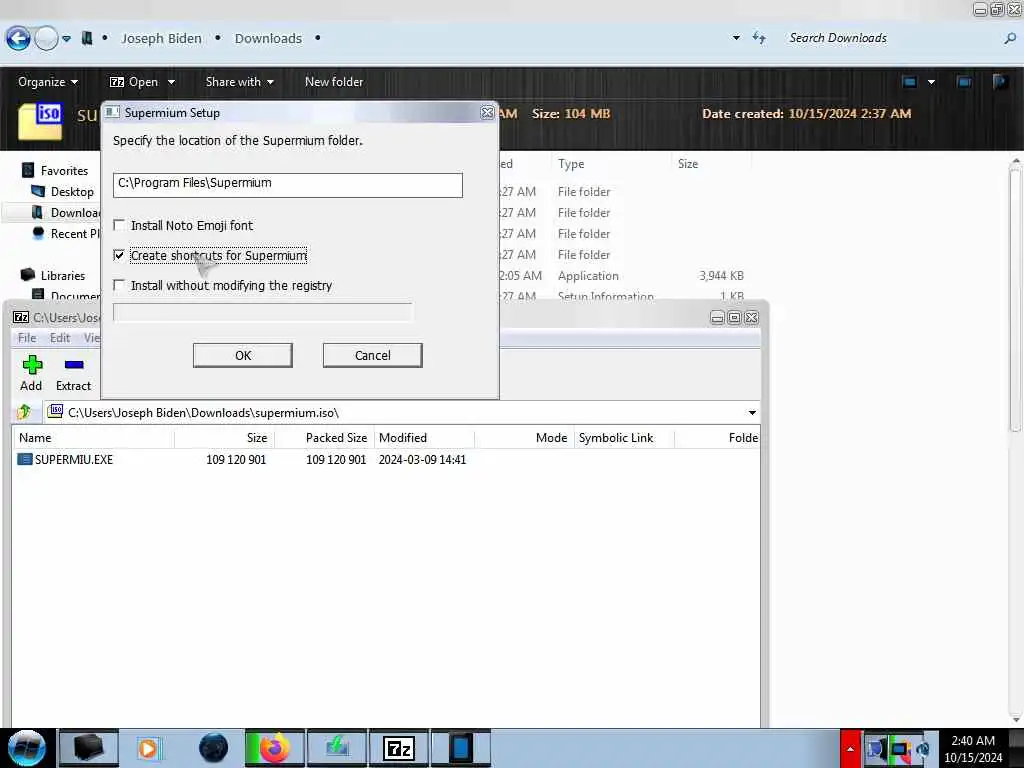
Task: Enable Install without modifying the registry
Action: [x=119, y=285]
